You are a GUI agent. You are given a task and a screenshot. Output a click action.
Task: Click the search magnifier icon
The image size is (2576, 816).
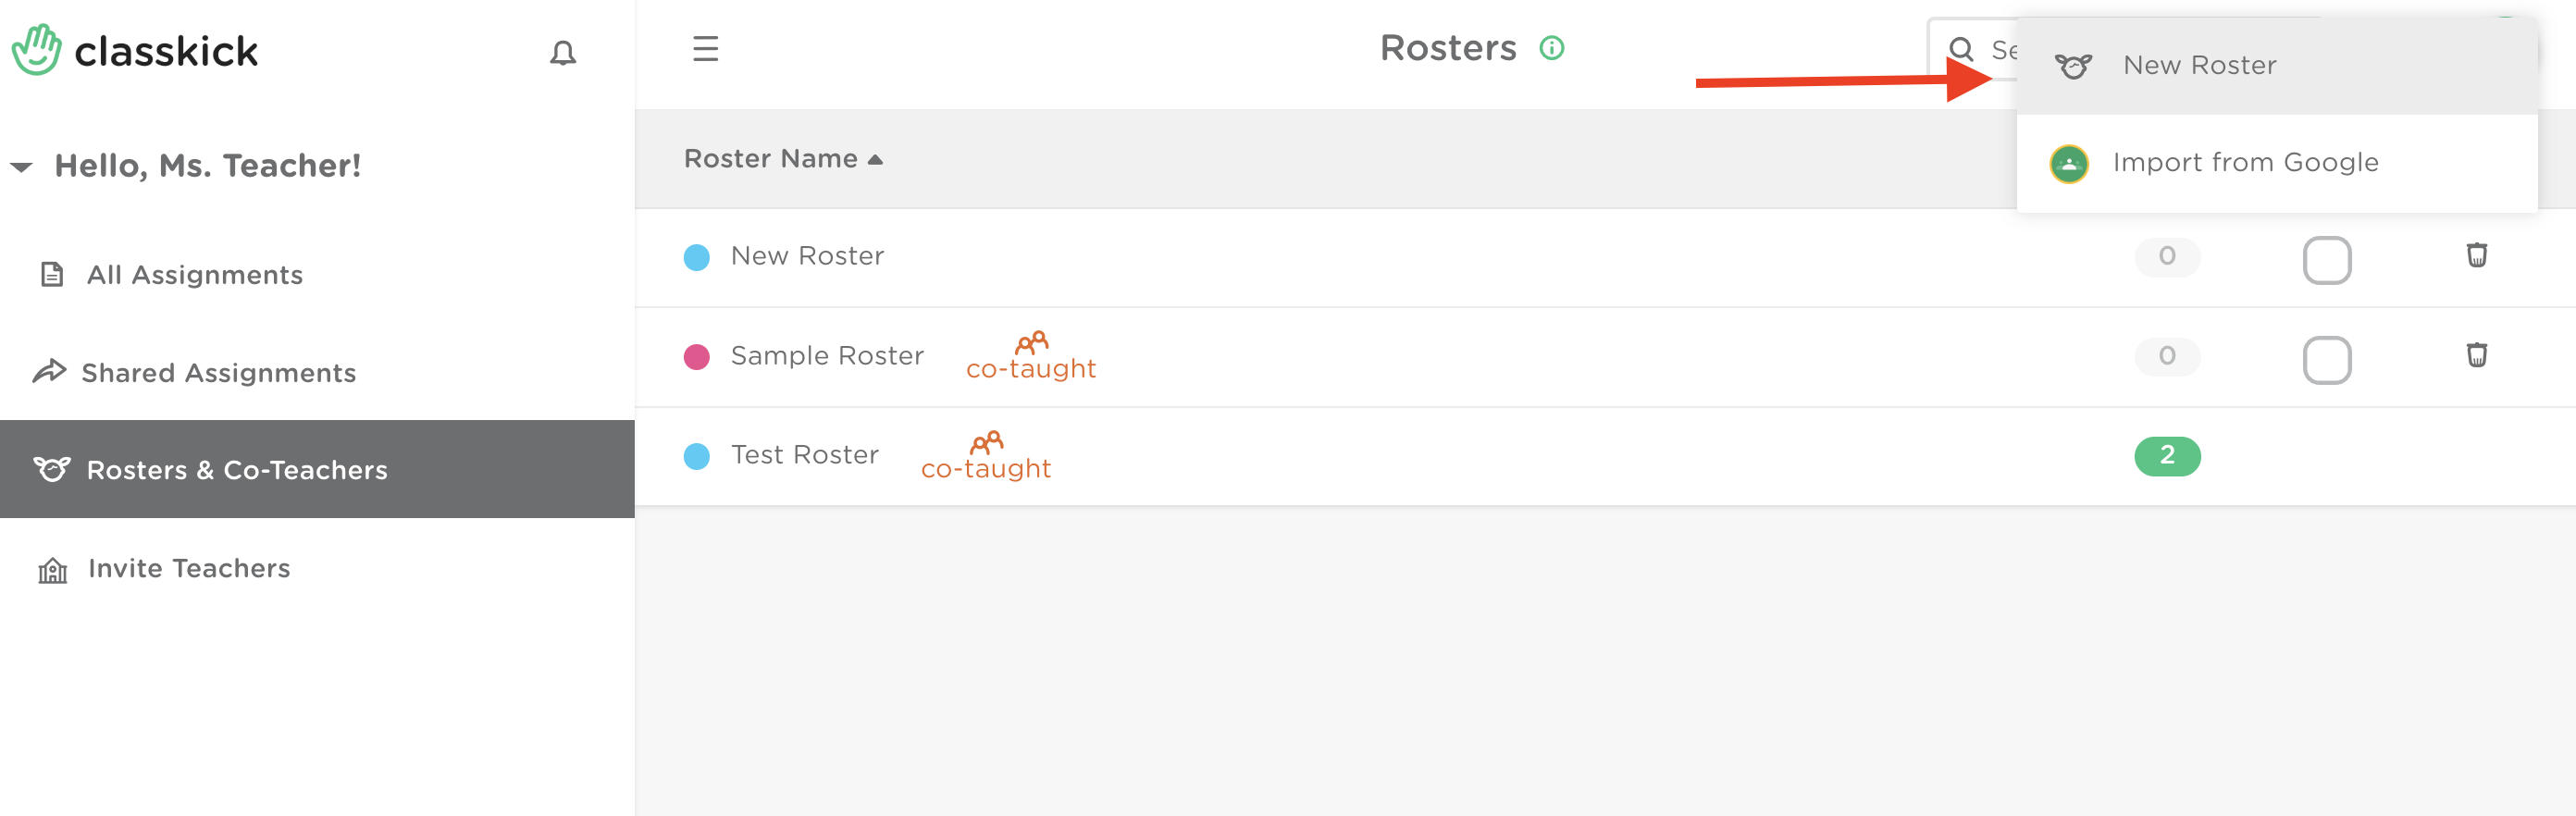tap(1961, 49)
